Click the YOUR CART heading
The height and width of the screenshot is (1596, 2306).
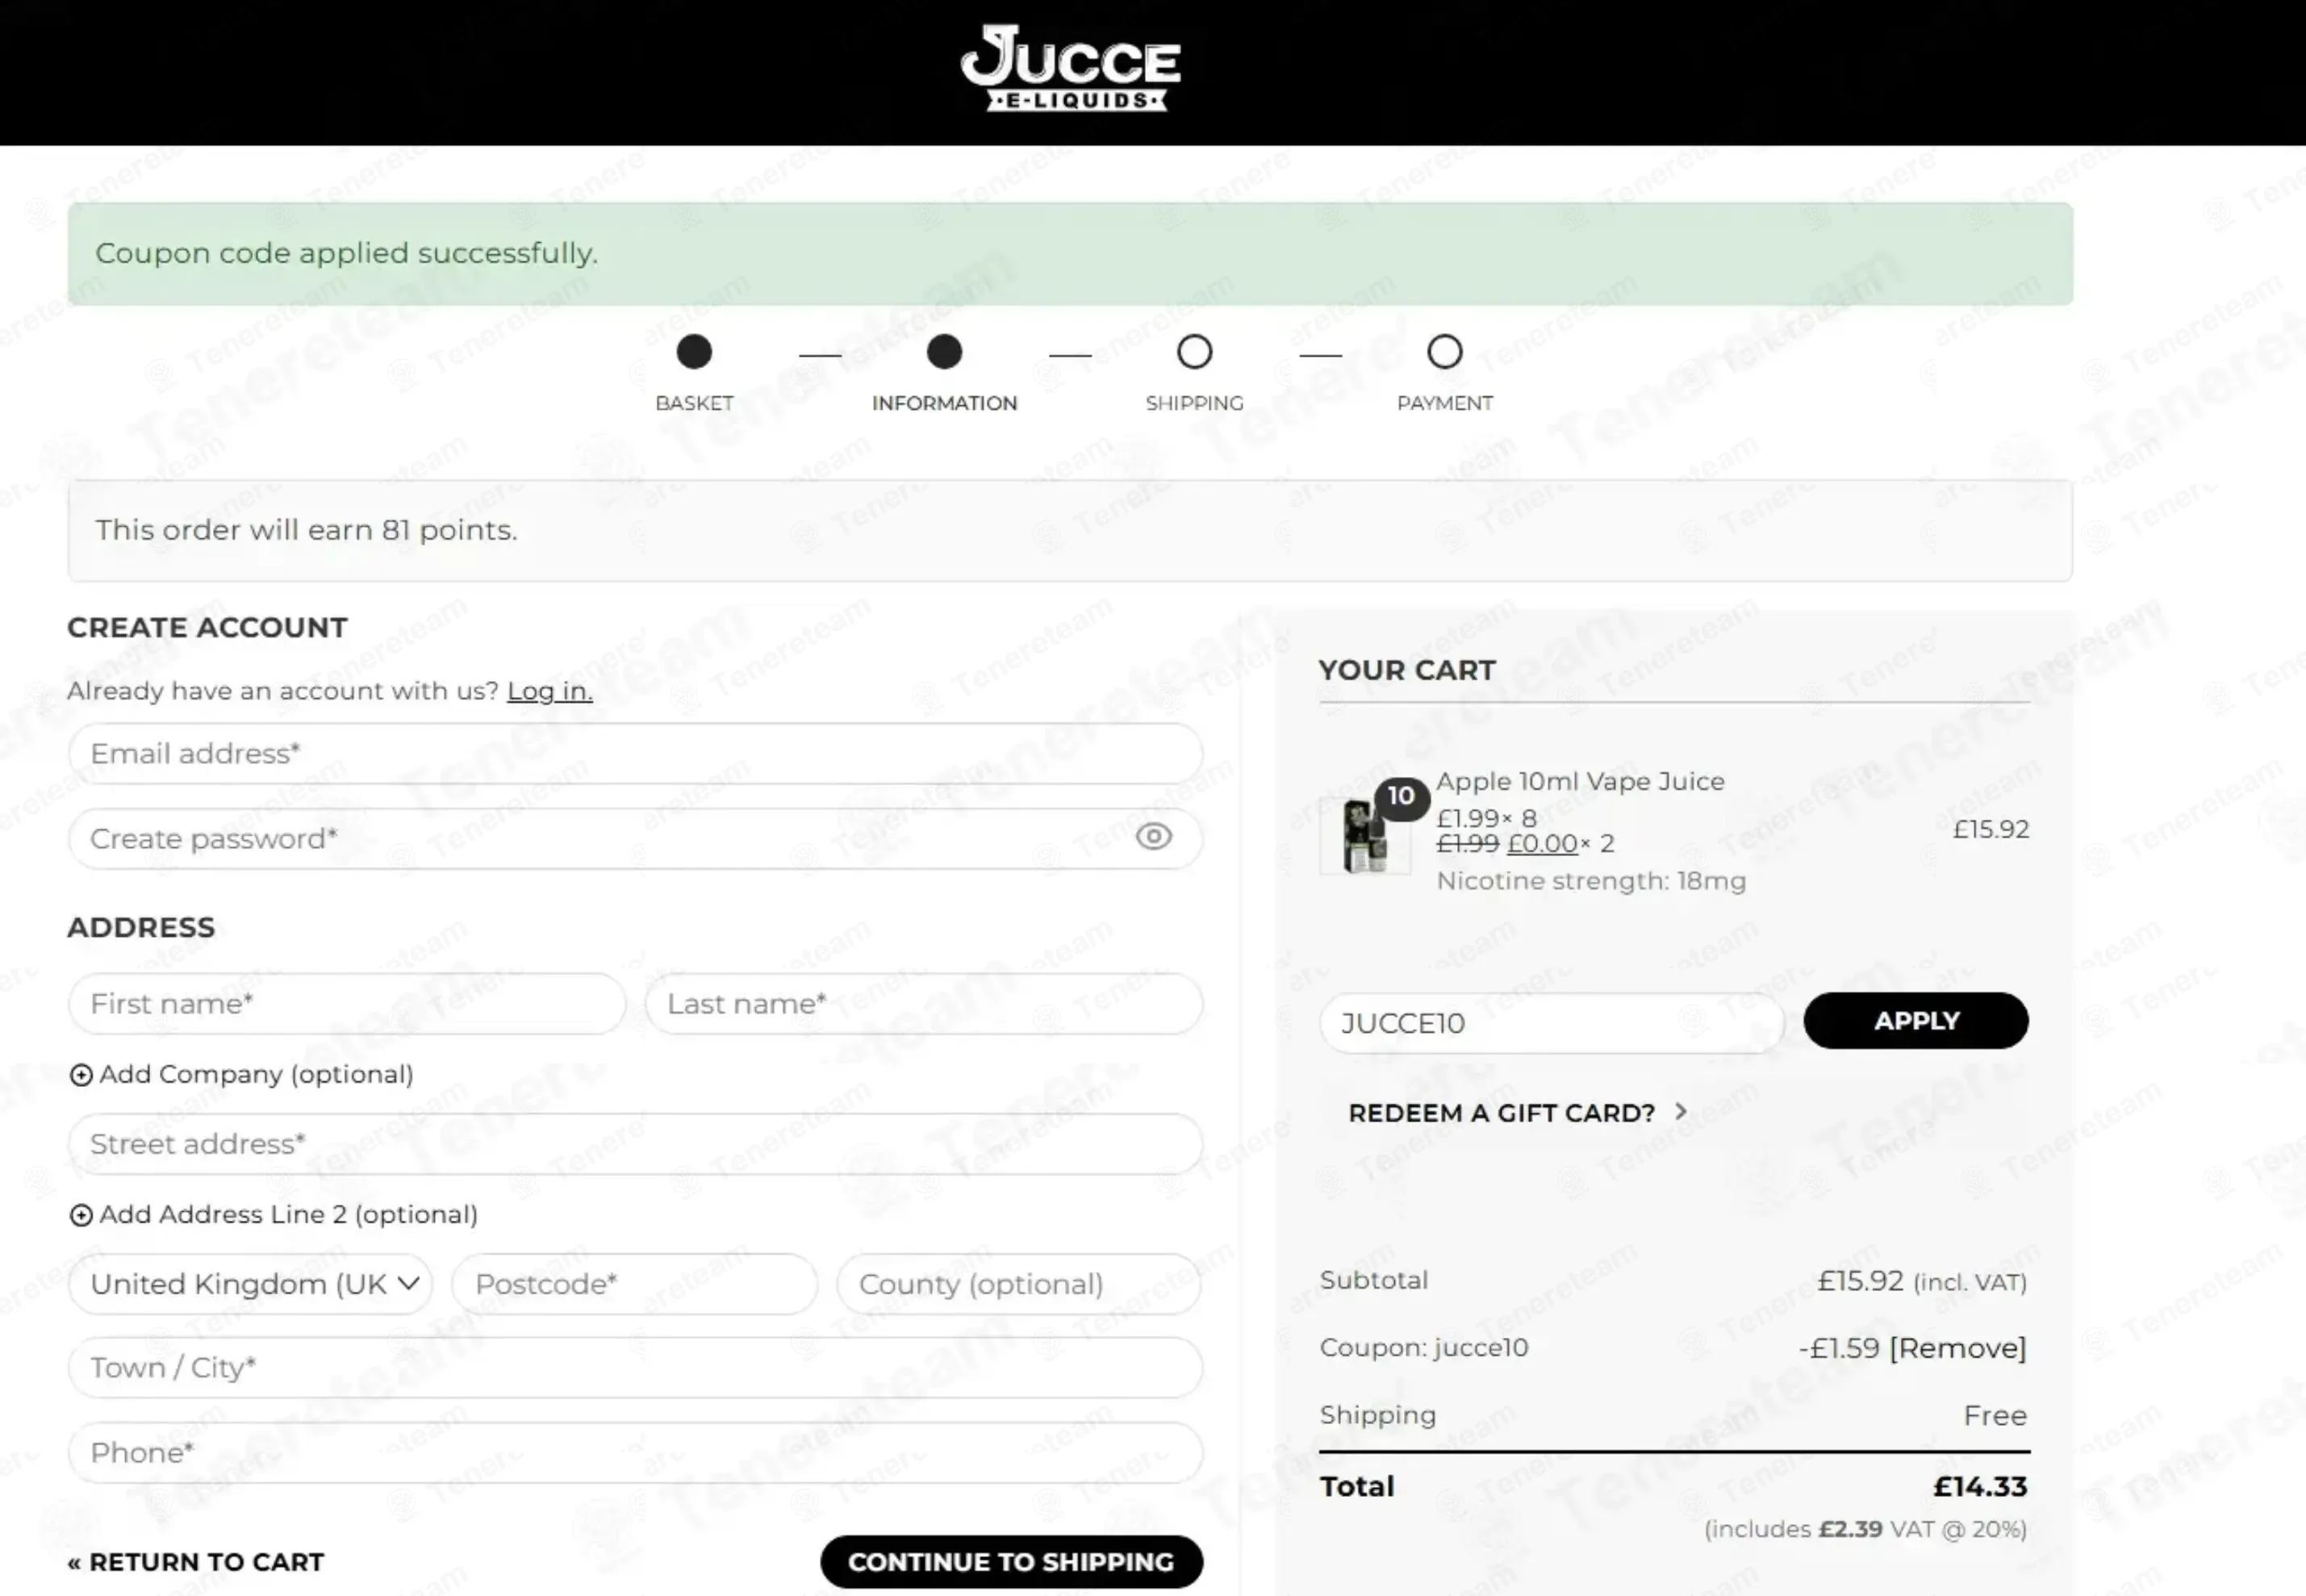pos(1406,670)
